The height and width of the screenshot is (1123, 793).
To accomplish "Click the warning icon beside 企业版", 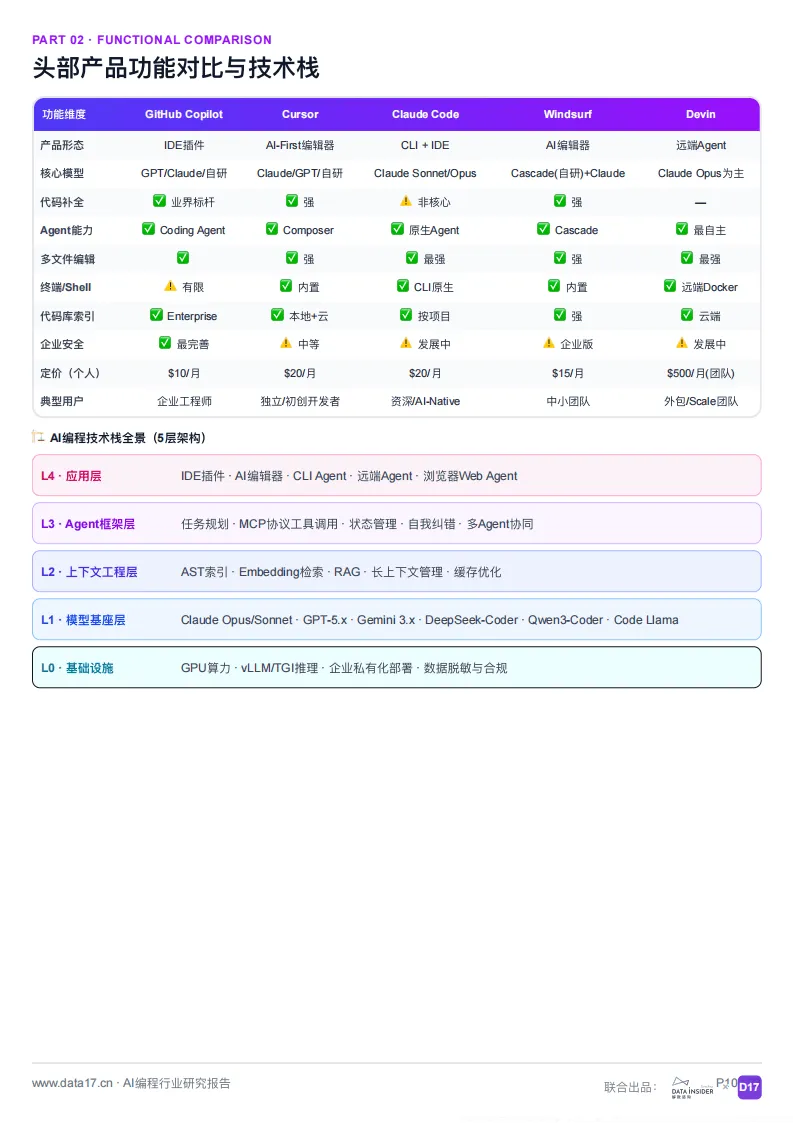I will point(549,343).
